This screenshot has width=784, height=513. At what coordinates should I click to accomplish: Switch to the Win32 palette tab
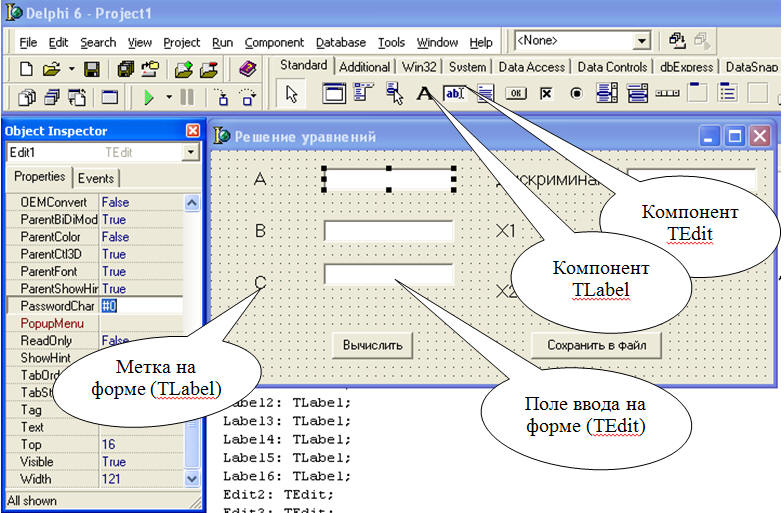coord(420,67)
